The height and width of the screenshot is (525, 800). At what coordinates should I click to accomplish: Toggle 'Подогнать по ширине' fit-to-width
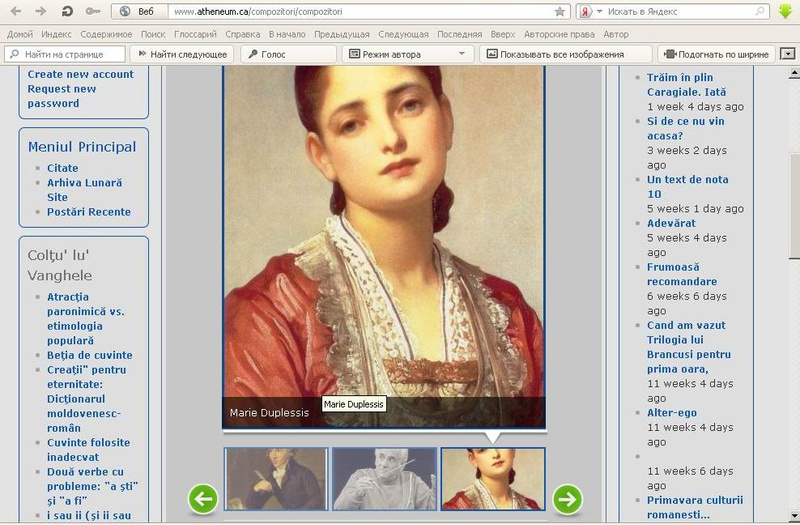coord(716,54)
